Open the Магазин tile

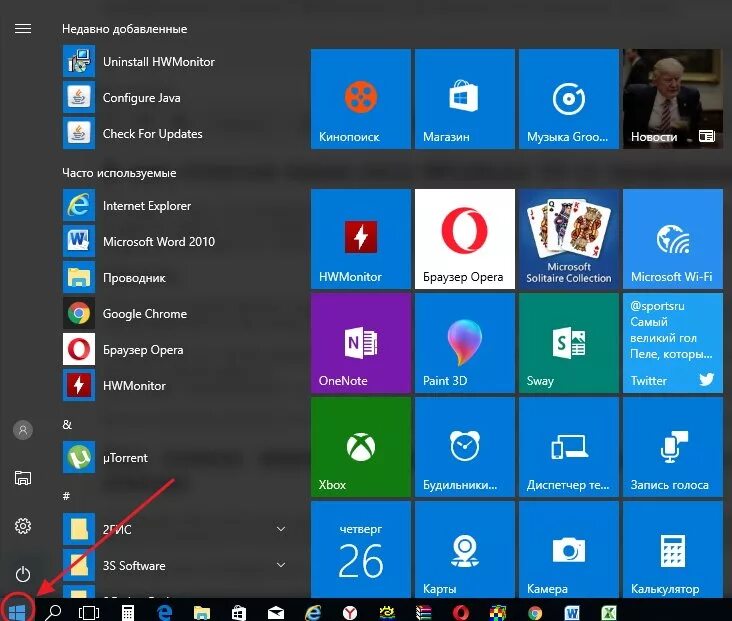pos(465,99)
